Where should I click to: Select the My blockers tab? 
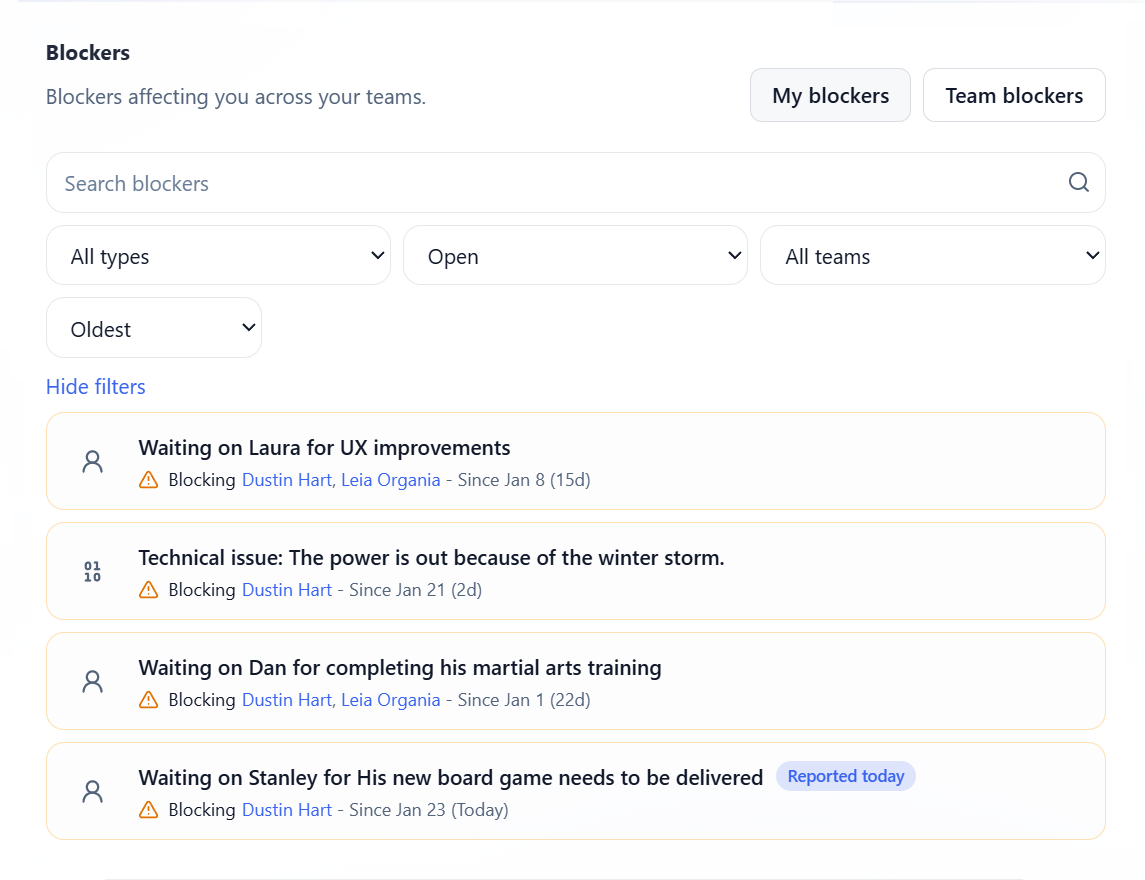tap(830, 95)
